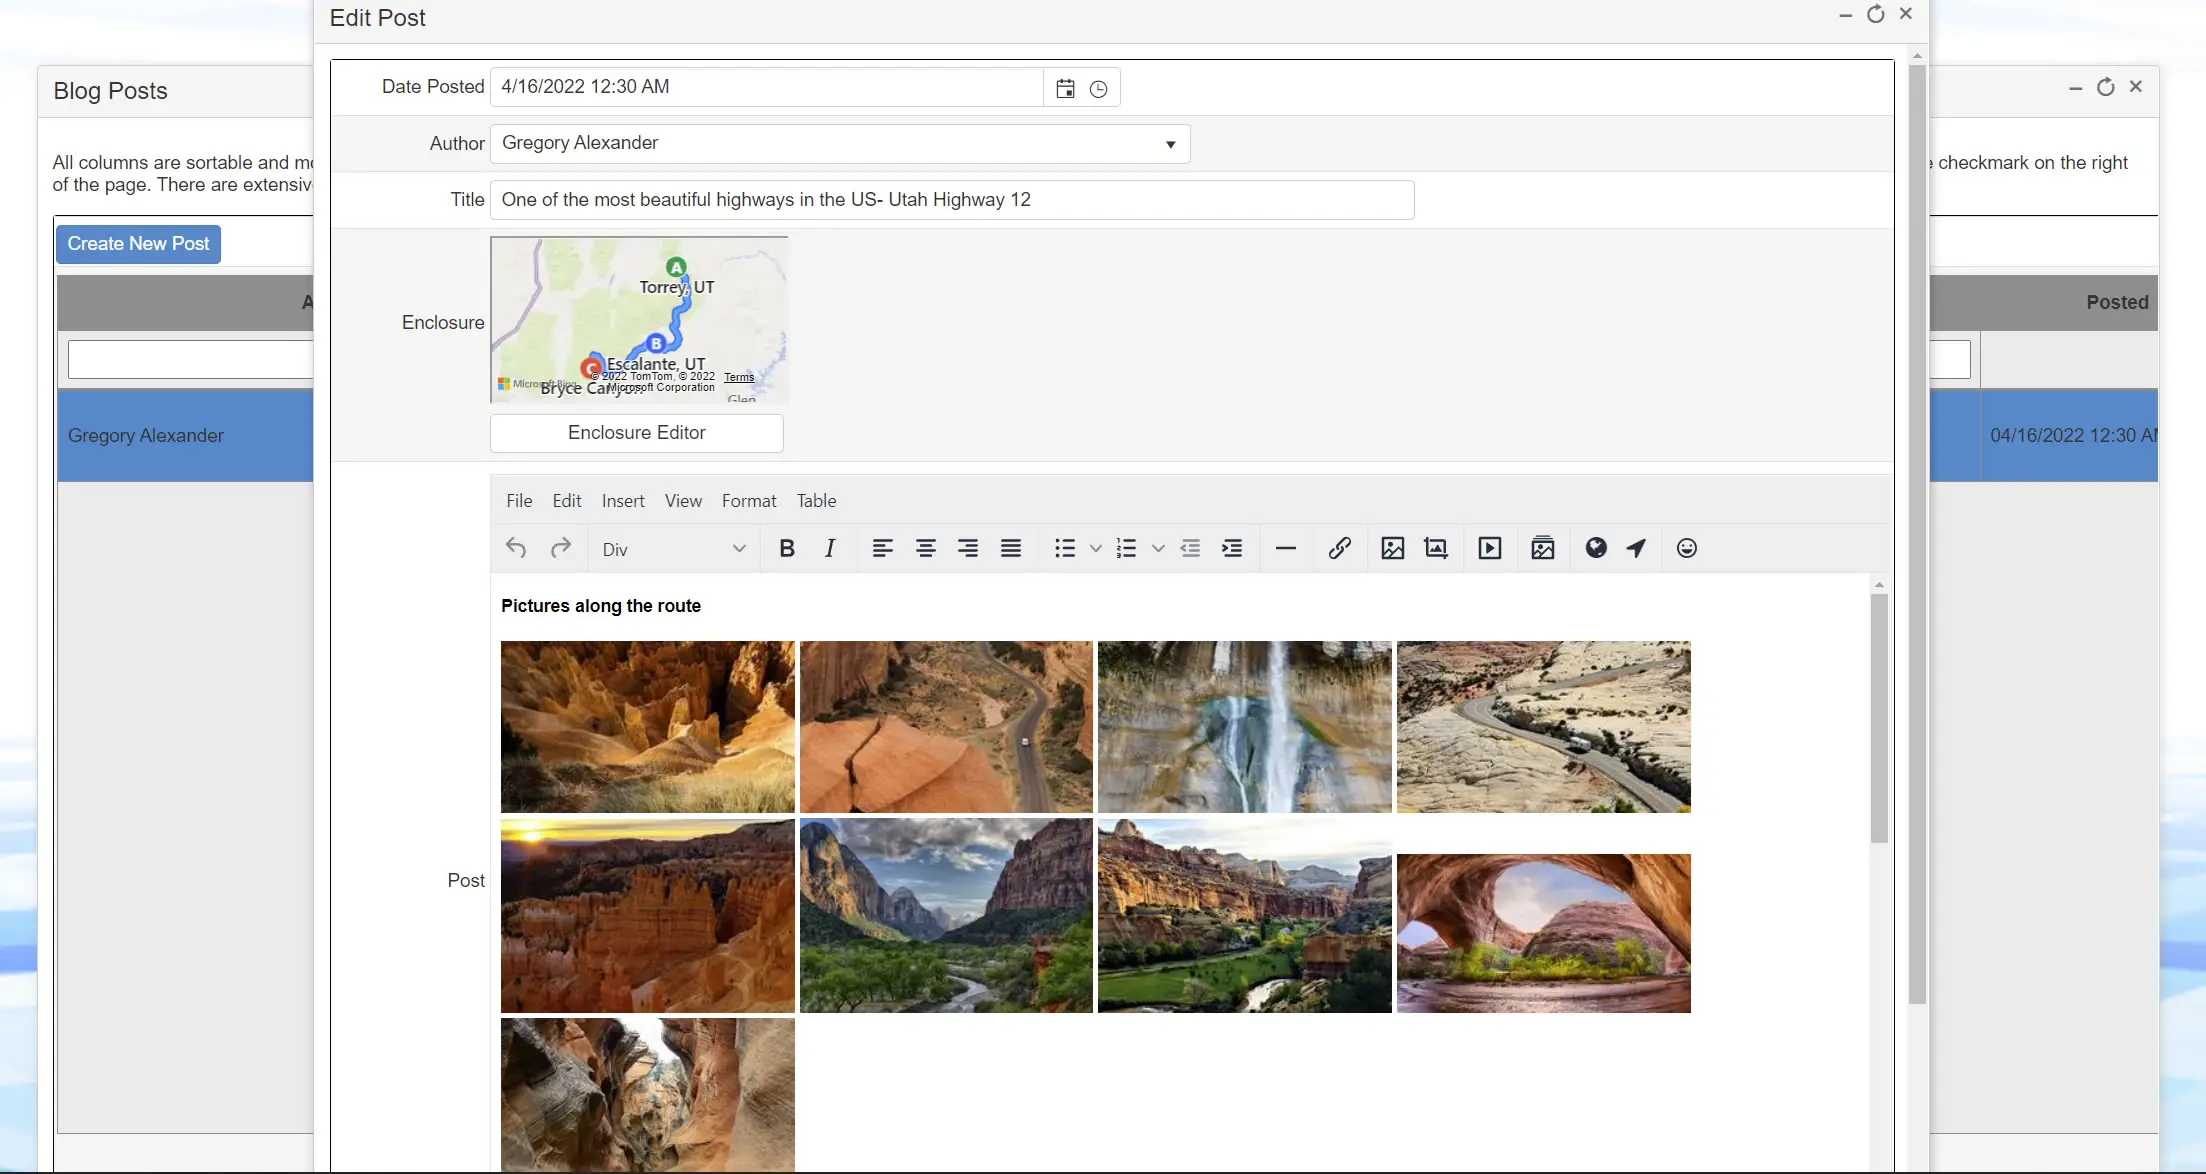Open the Edit menu

(567, 501)
